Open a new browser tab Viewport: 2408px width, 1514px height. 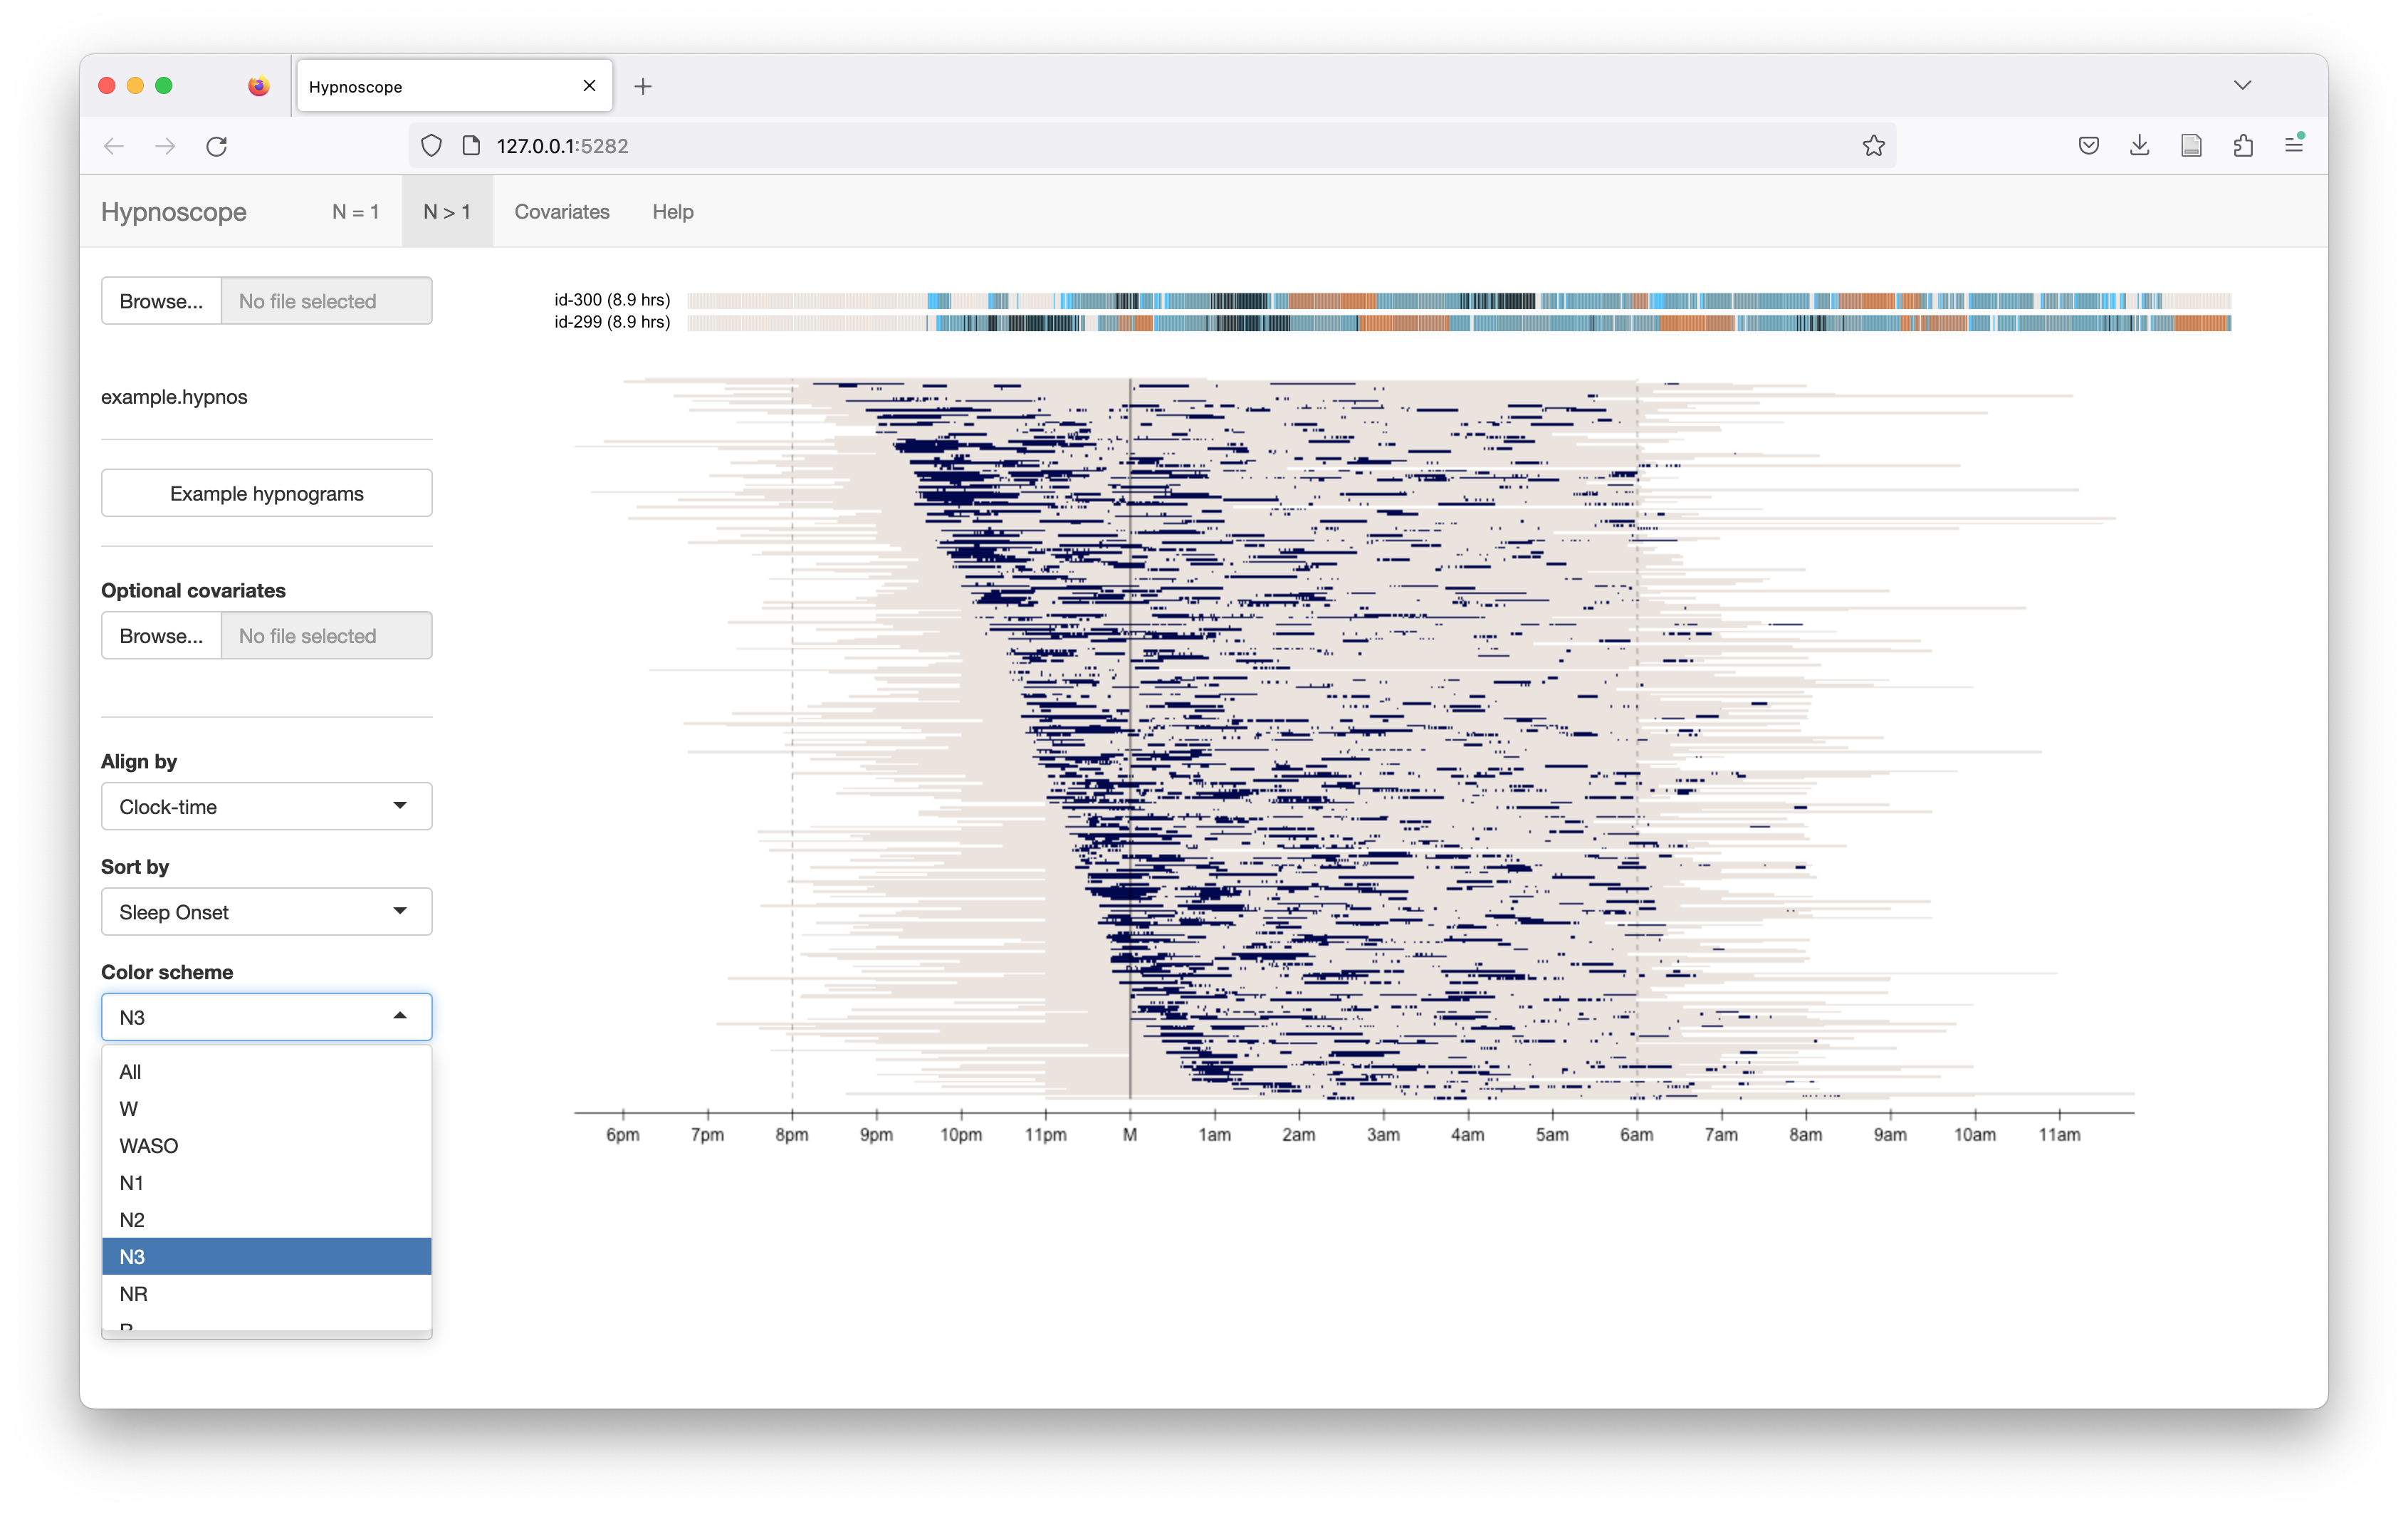pyautogui.click(x=643, y=87)
